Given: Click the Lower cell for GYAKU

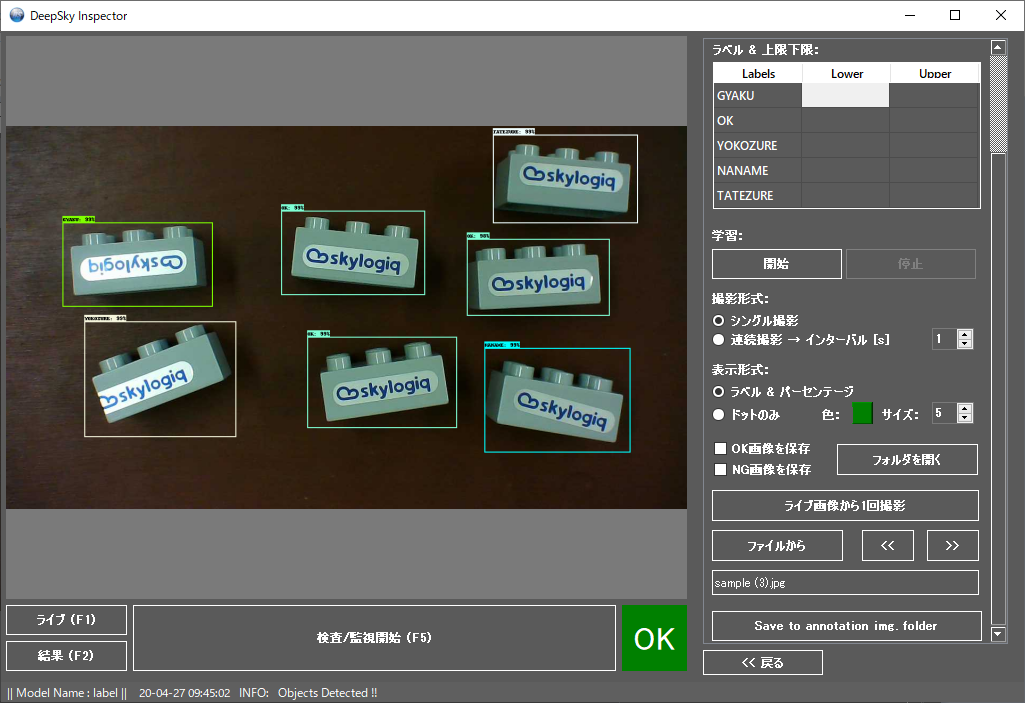Looking at the screenshot, I should (x=845, y=95).
